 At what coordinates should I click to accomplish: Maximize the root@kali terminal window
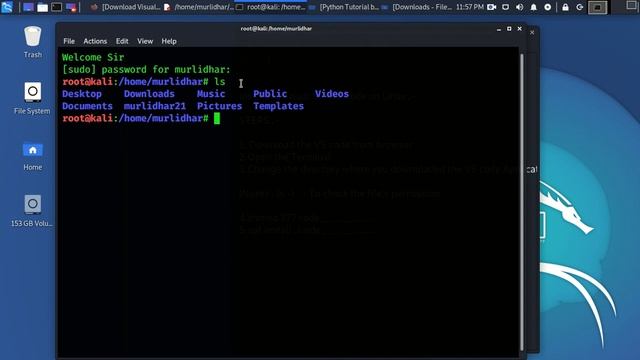coord(509,29)
